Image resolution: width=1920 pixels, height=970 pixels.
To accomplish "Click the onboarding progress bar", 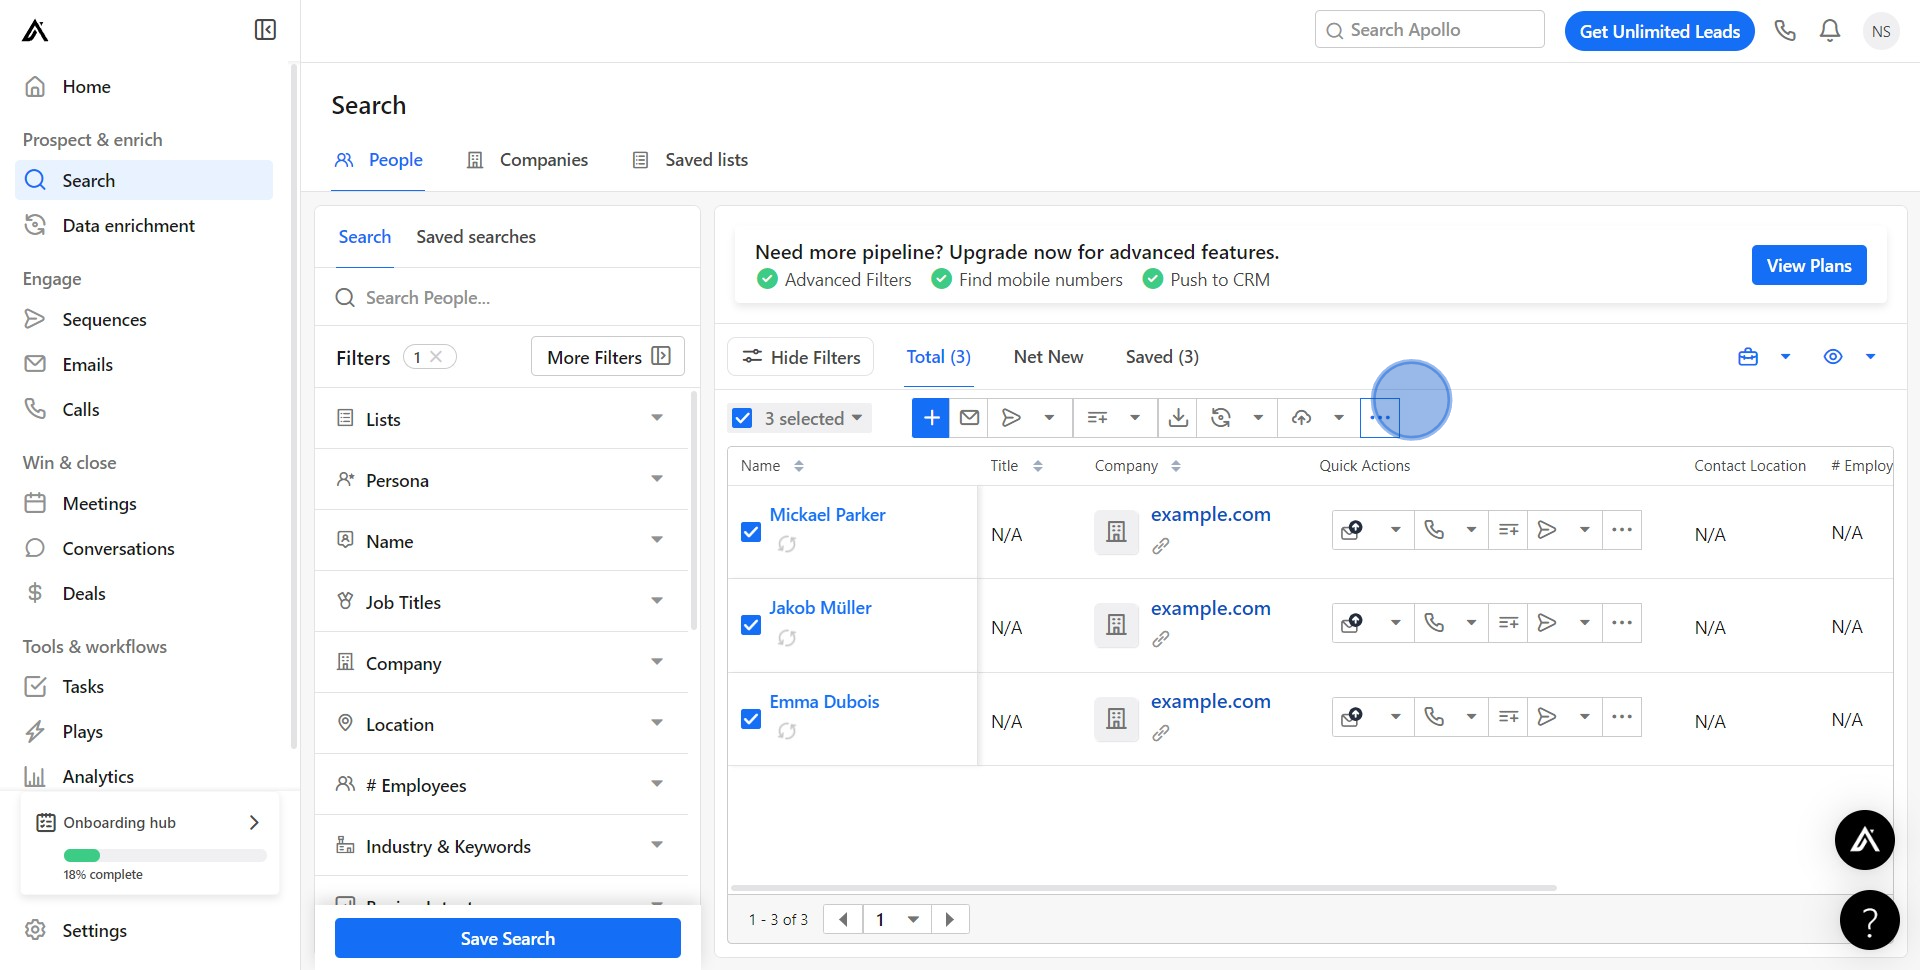I will (x=165, y=855).
